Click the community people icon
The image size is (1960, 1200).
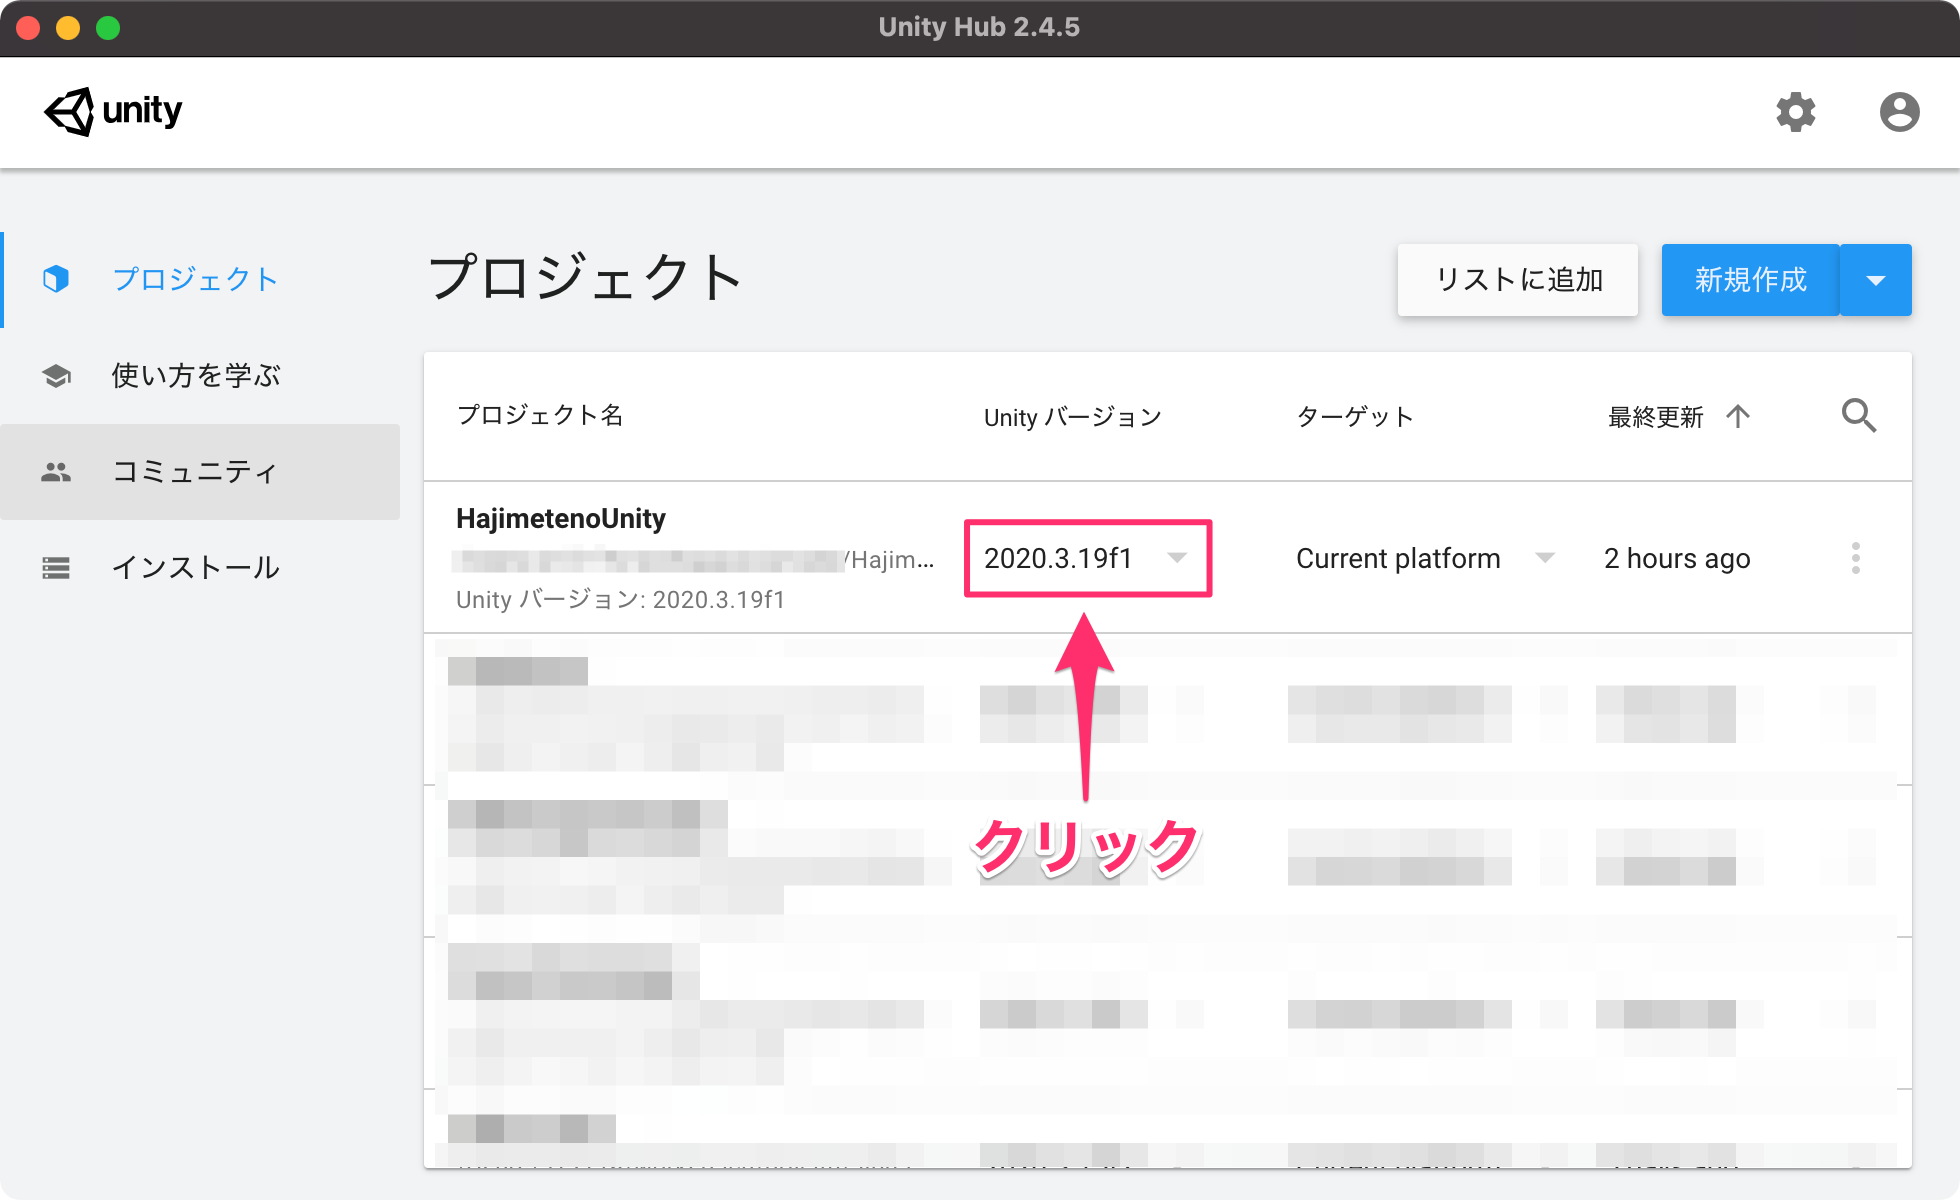[x=56, y=472]
